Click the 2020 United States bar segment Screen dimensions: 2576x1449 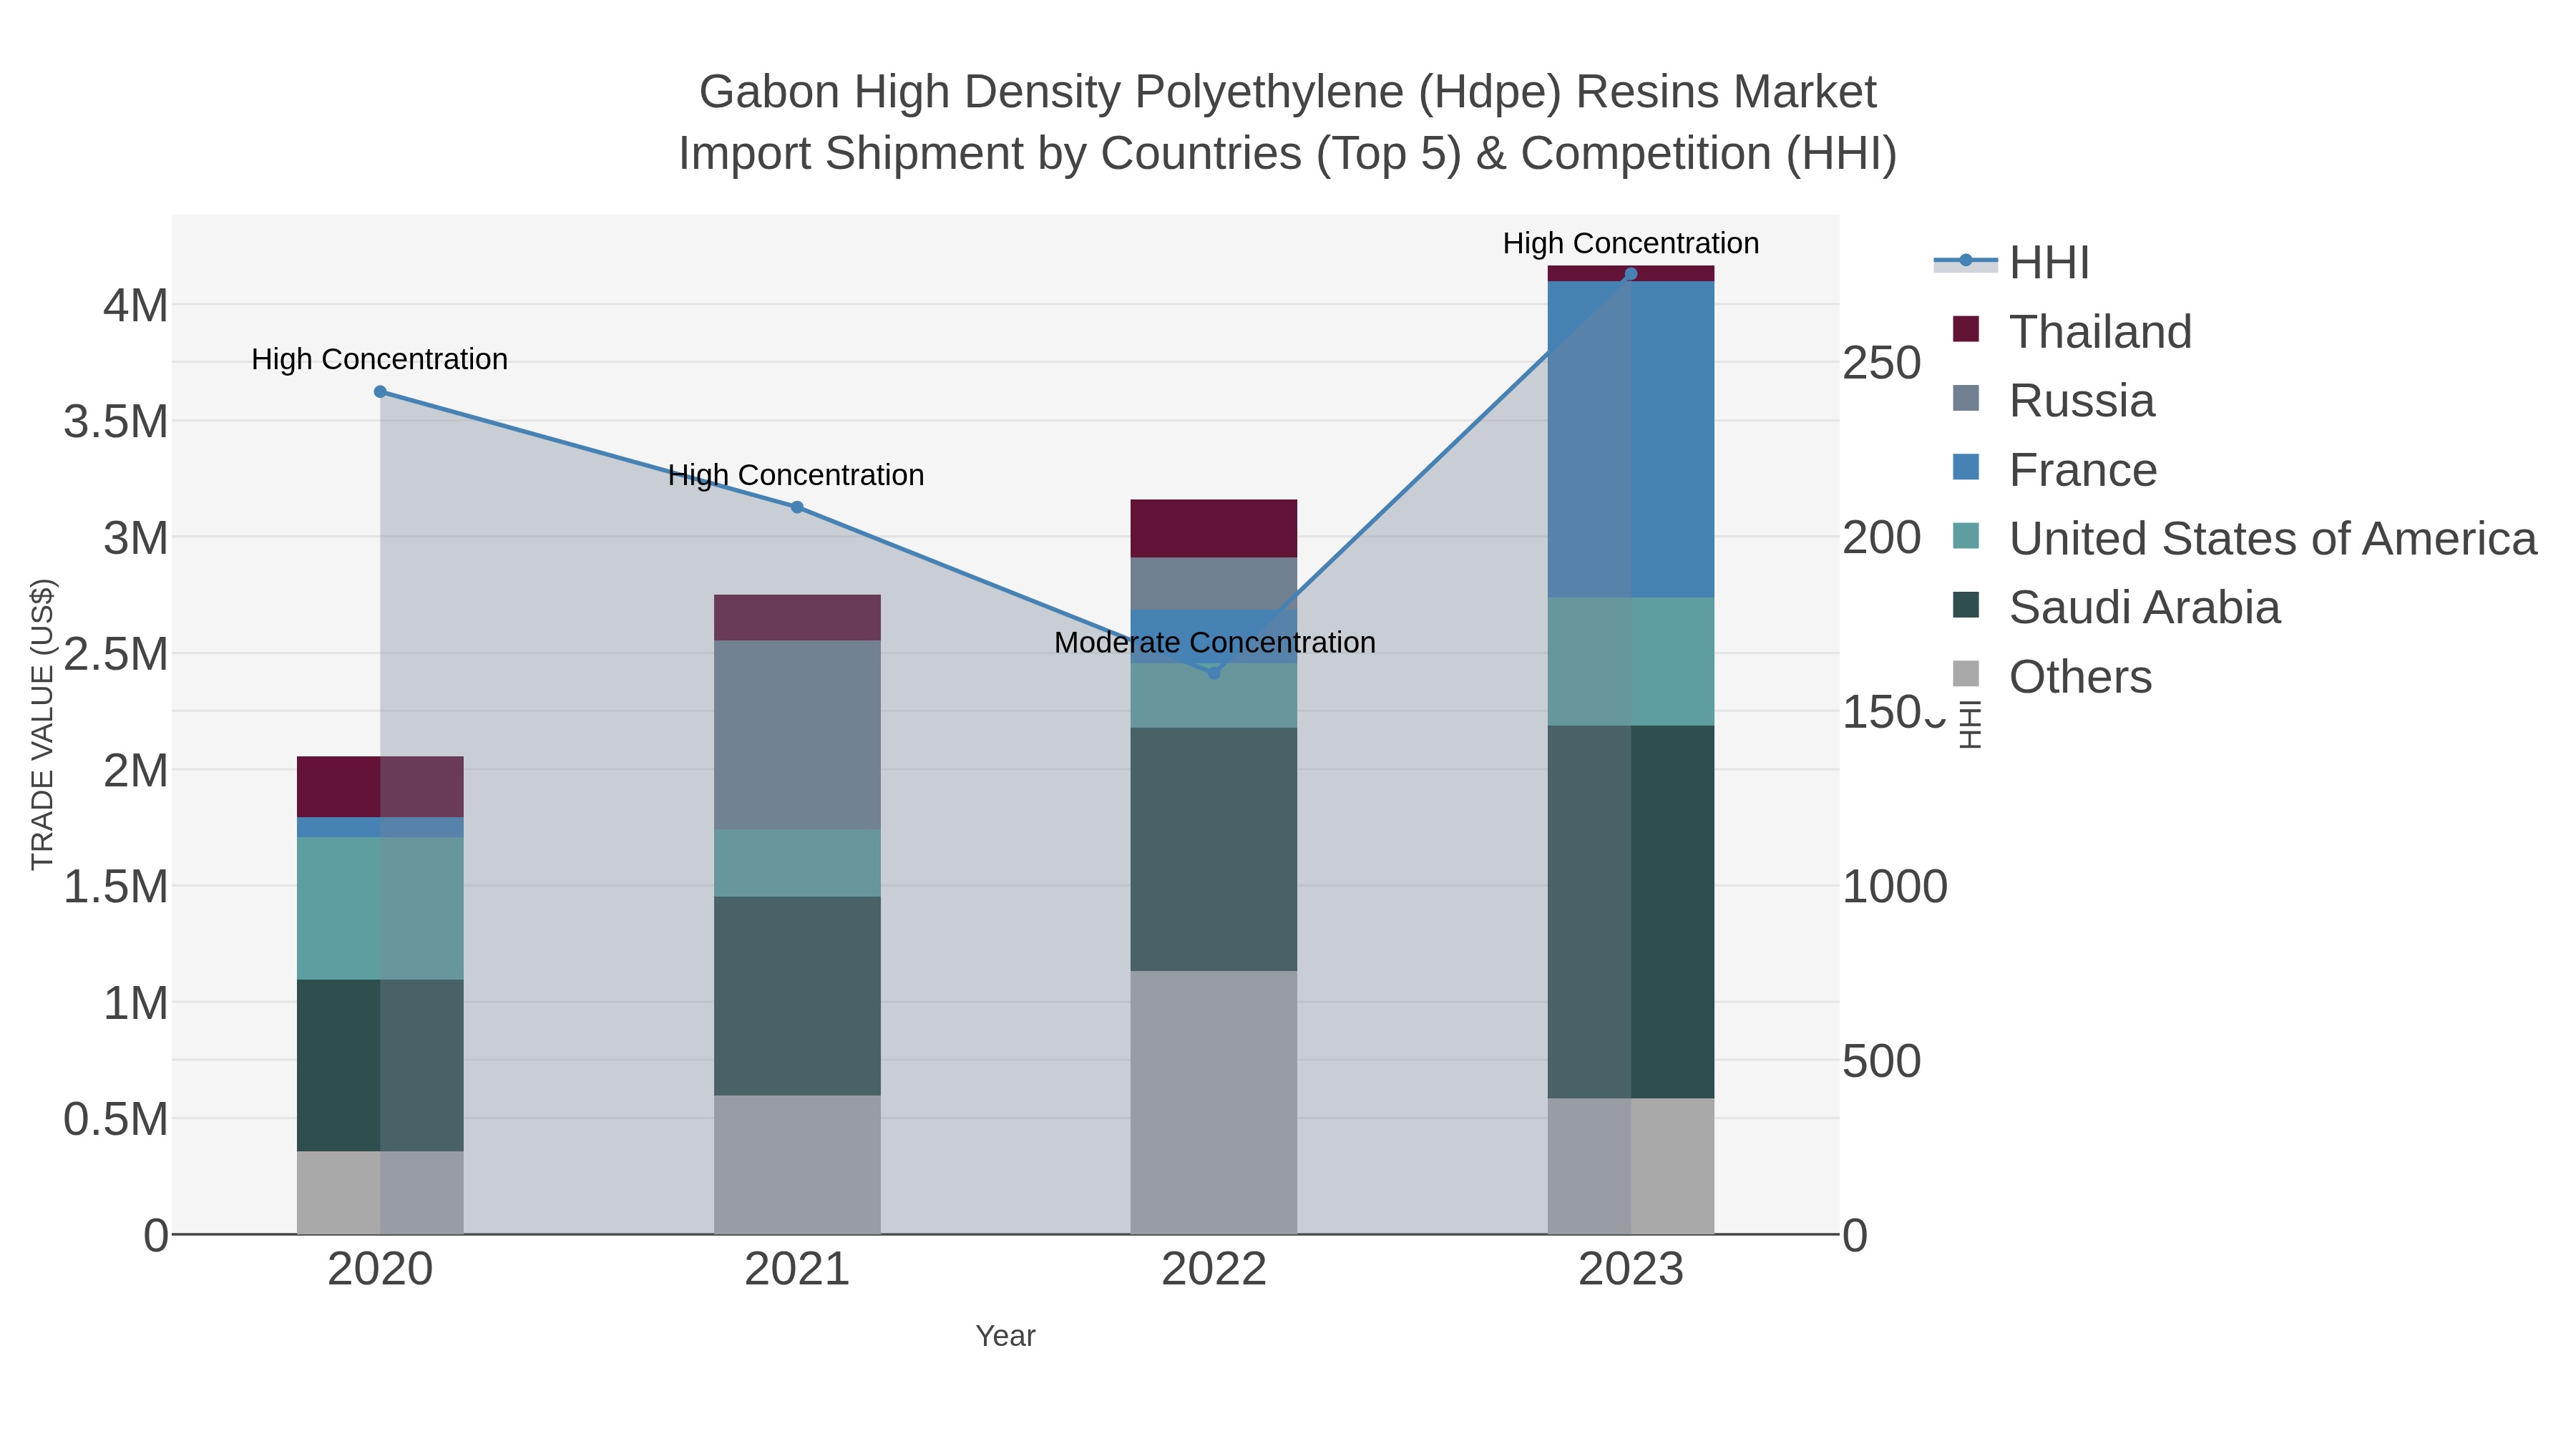(x=380, y=908)
